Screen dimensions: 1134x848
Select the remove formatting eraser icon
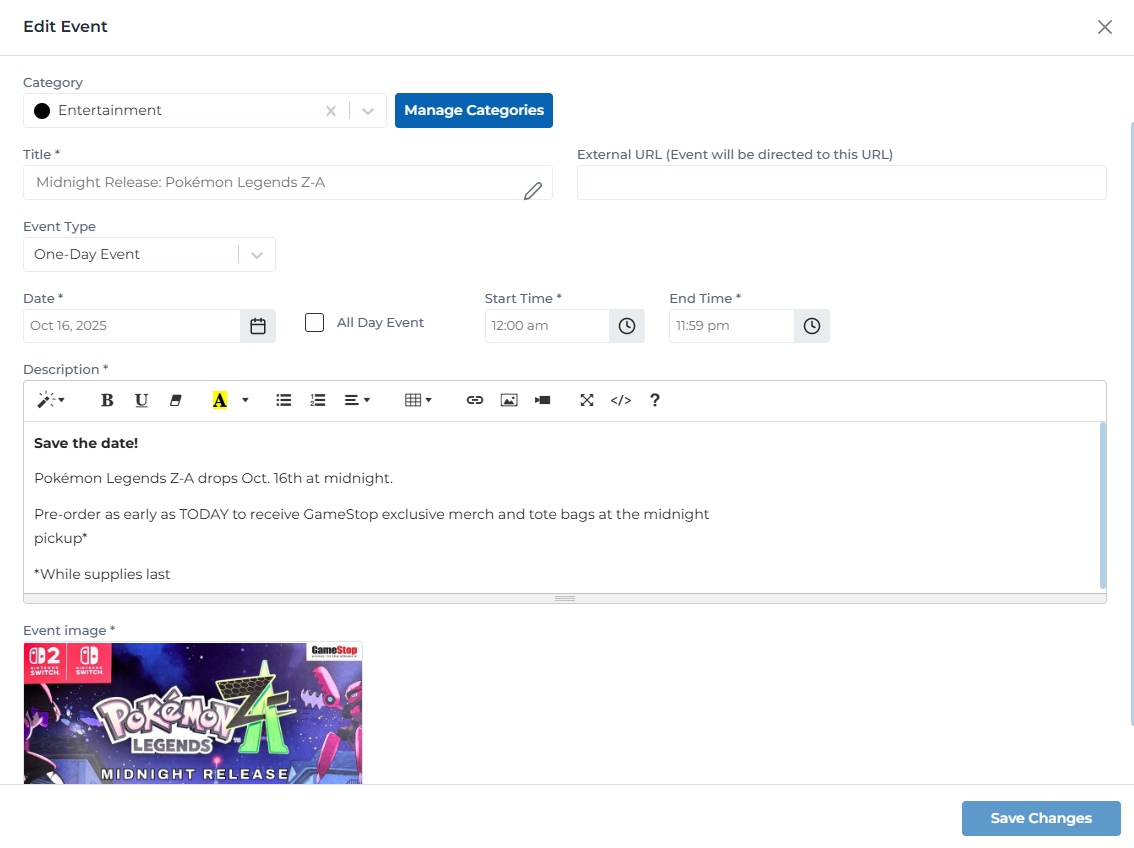tap(176, 400)
